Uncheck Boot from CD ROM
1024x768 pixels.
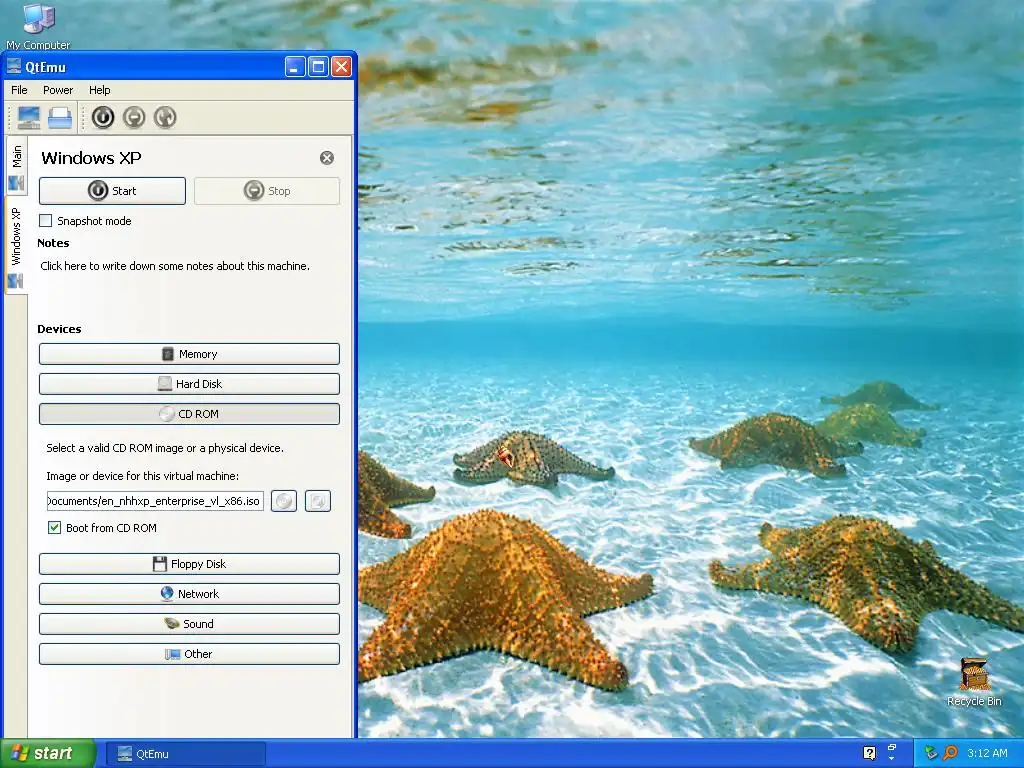click(x=54, y=528)
